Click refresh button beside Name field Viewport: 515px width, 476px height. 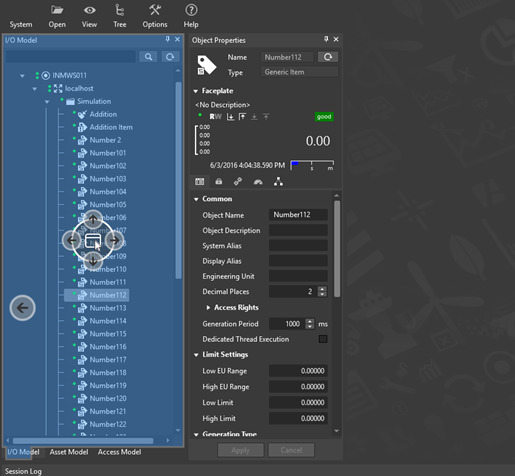click(x=328, y=57)
